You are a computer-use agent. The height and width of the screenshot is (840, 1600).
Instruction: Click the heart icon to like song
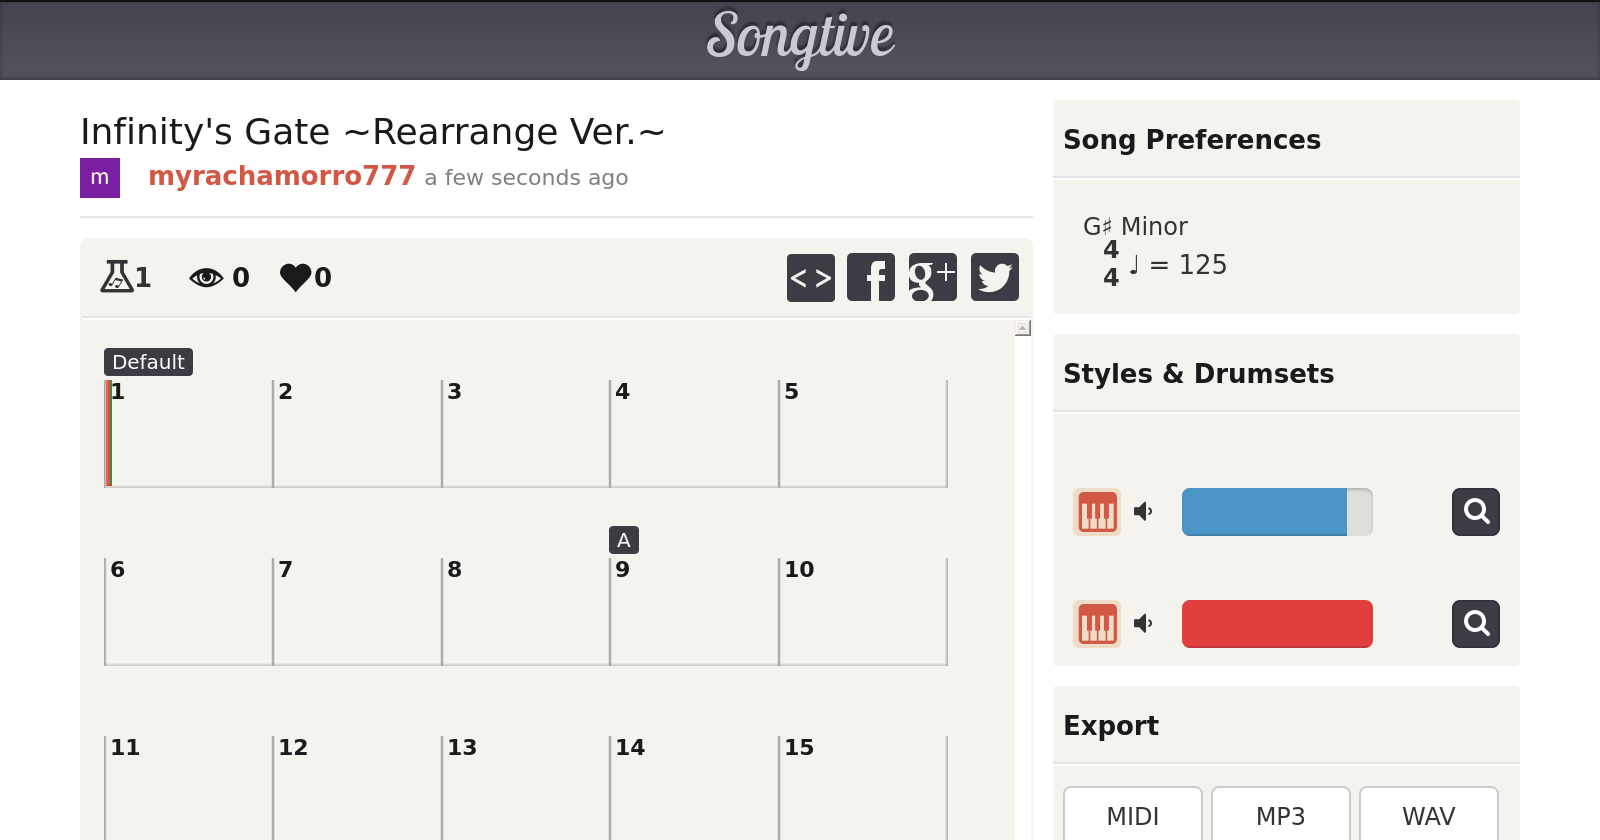(x=296, y=277)
